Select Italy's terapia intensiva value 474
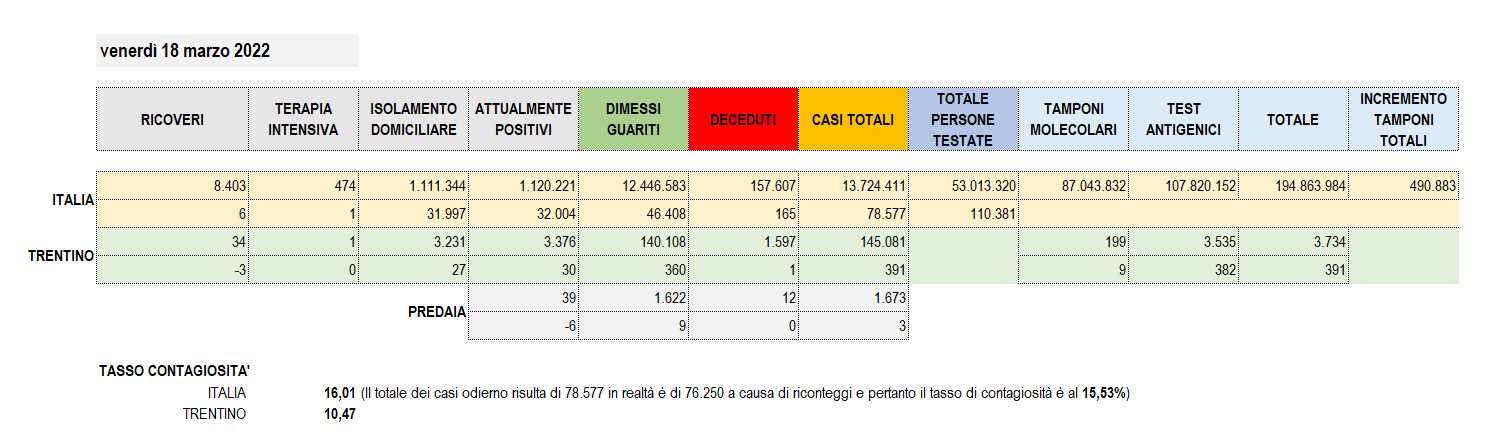 303,186
